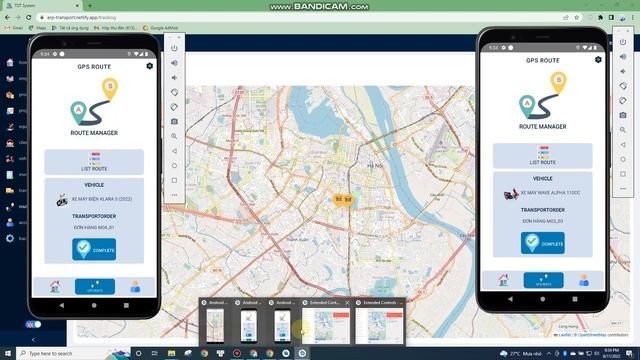Click home icon in web app sidebar
This screenshot has height=360, width=640.
(10, 62)
